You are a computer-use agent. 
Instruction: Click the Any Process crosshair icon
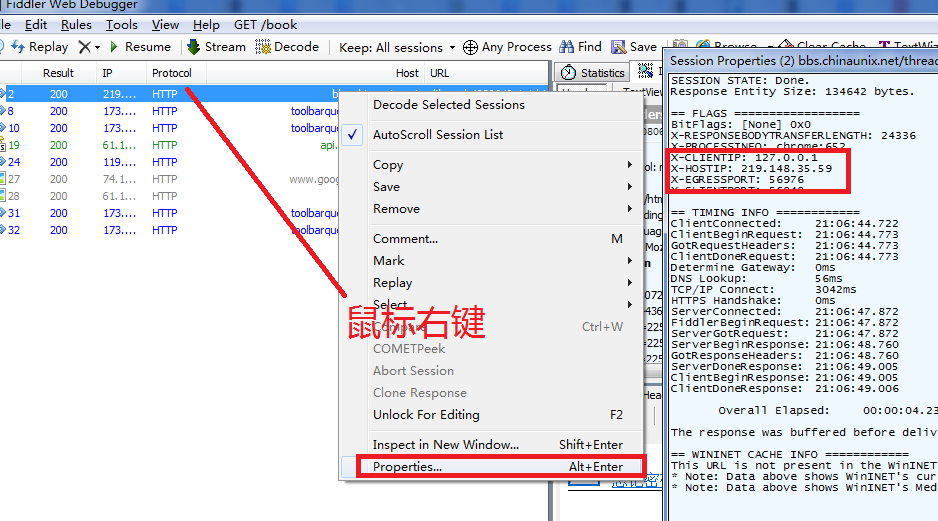pos(471,47)
